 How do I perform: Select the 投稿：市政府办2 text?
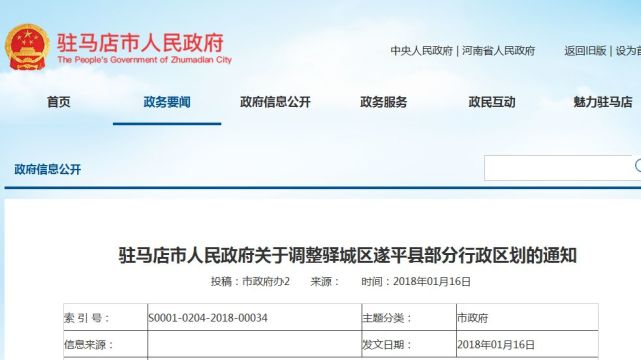[x=250, y=282]
